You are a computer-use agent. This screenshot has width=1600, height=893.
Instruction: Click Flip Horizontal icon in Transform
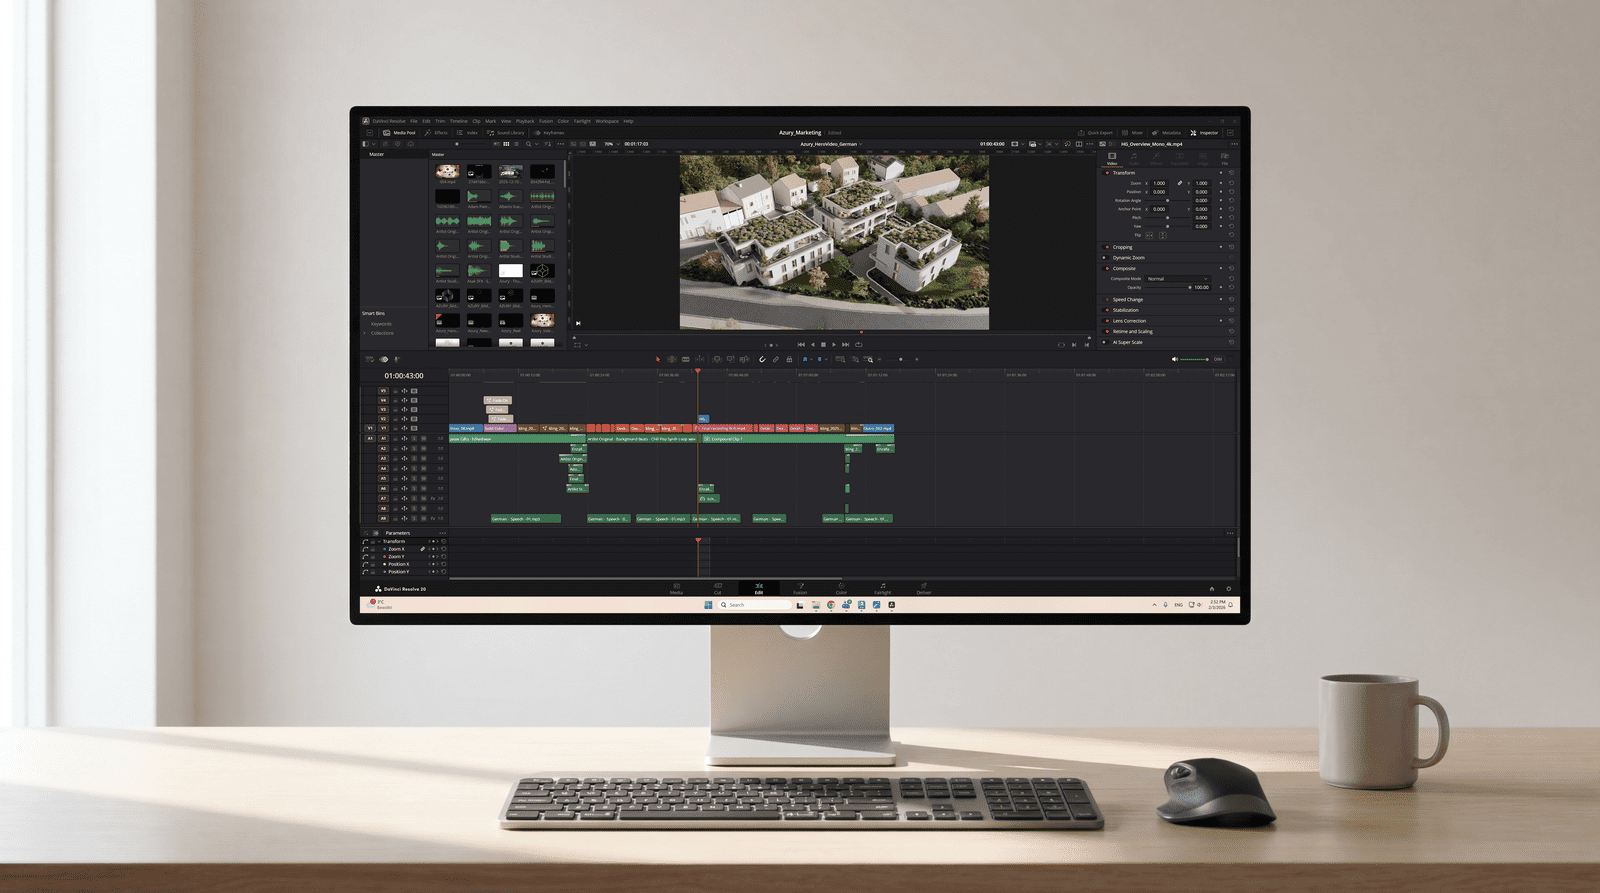click(1149, 235)
